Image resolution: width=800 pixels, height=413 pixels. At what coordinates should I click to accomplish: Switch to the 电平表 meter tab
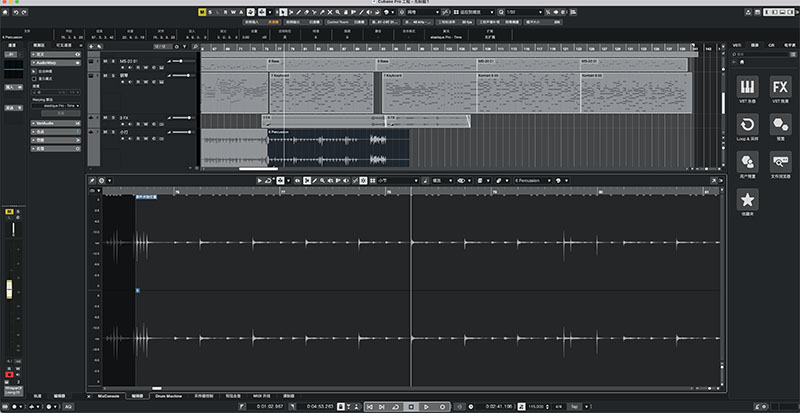pos(788,45)
